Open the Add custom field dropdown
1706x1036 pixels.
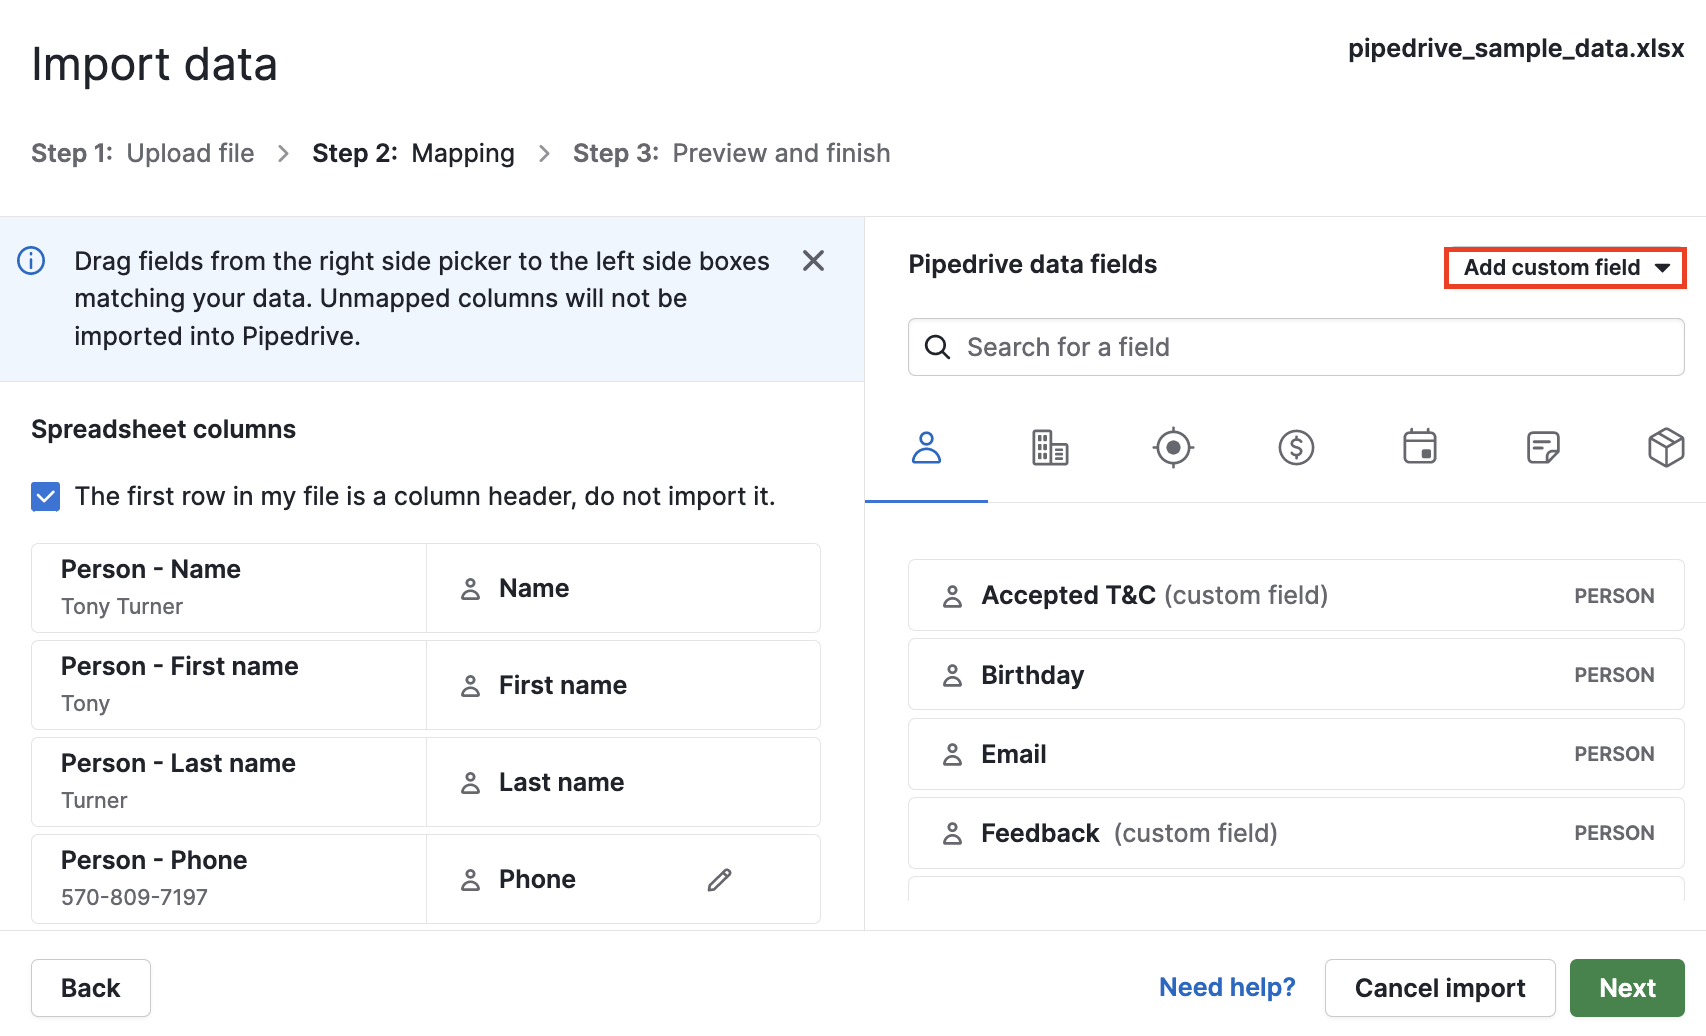[1564, 267]
